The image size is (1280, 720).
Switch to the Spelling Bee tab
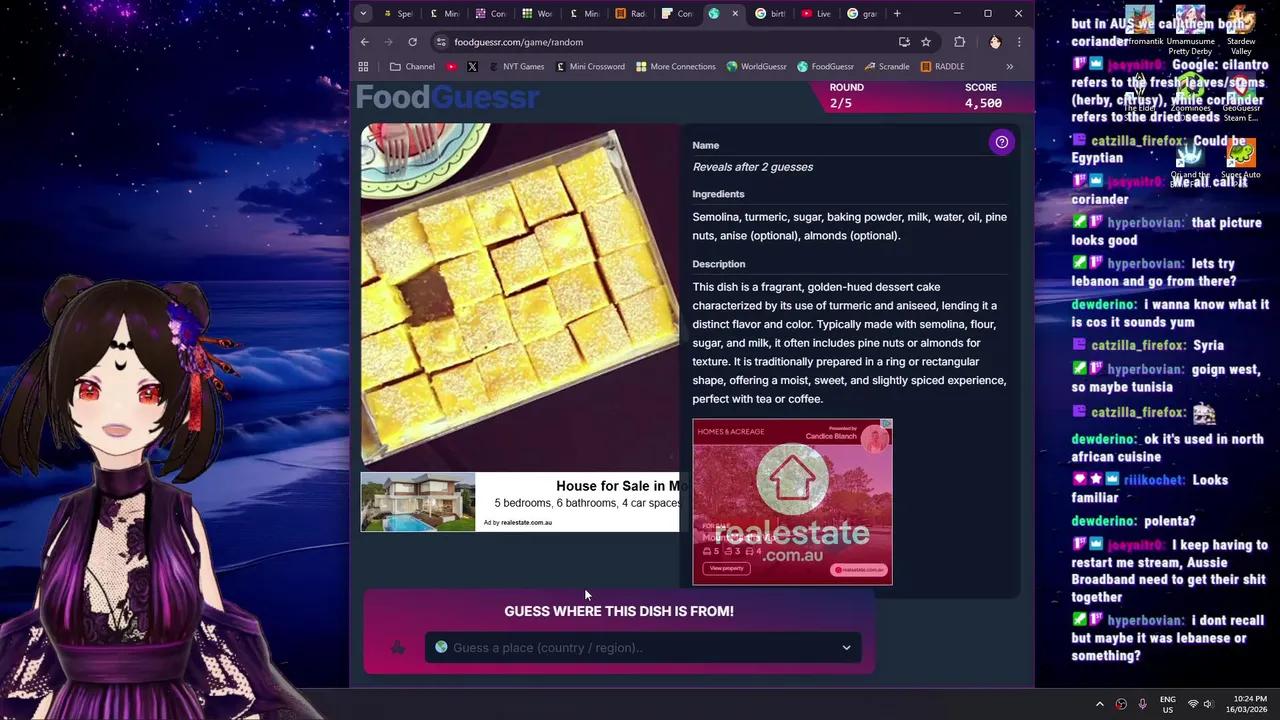pos(396,13)
